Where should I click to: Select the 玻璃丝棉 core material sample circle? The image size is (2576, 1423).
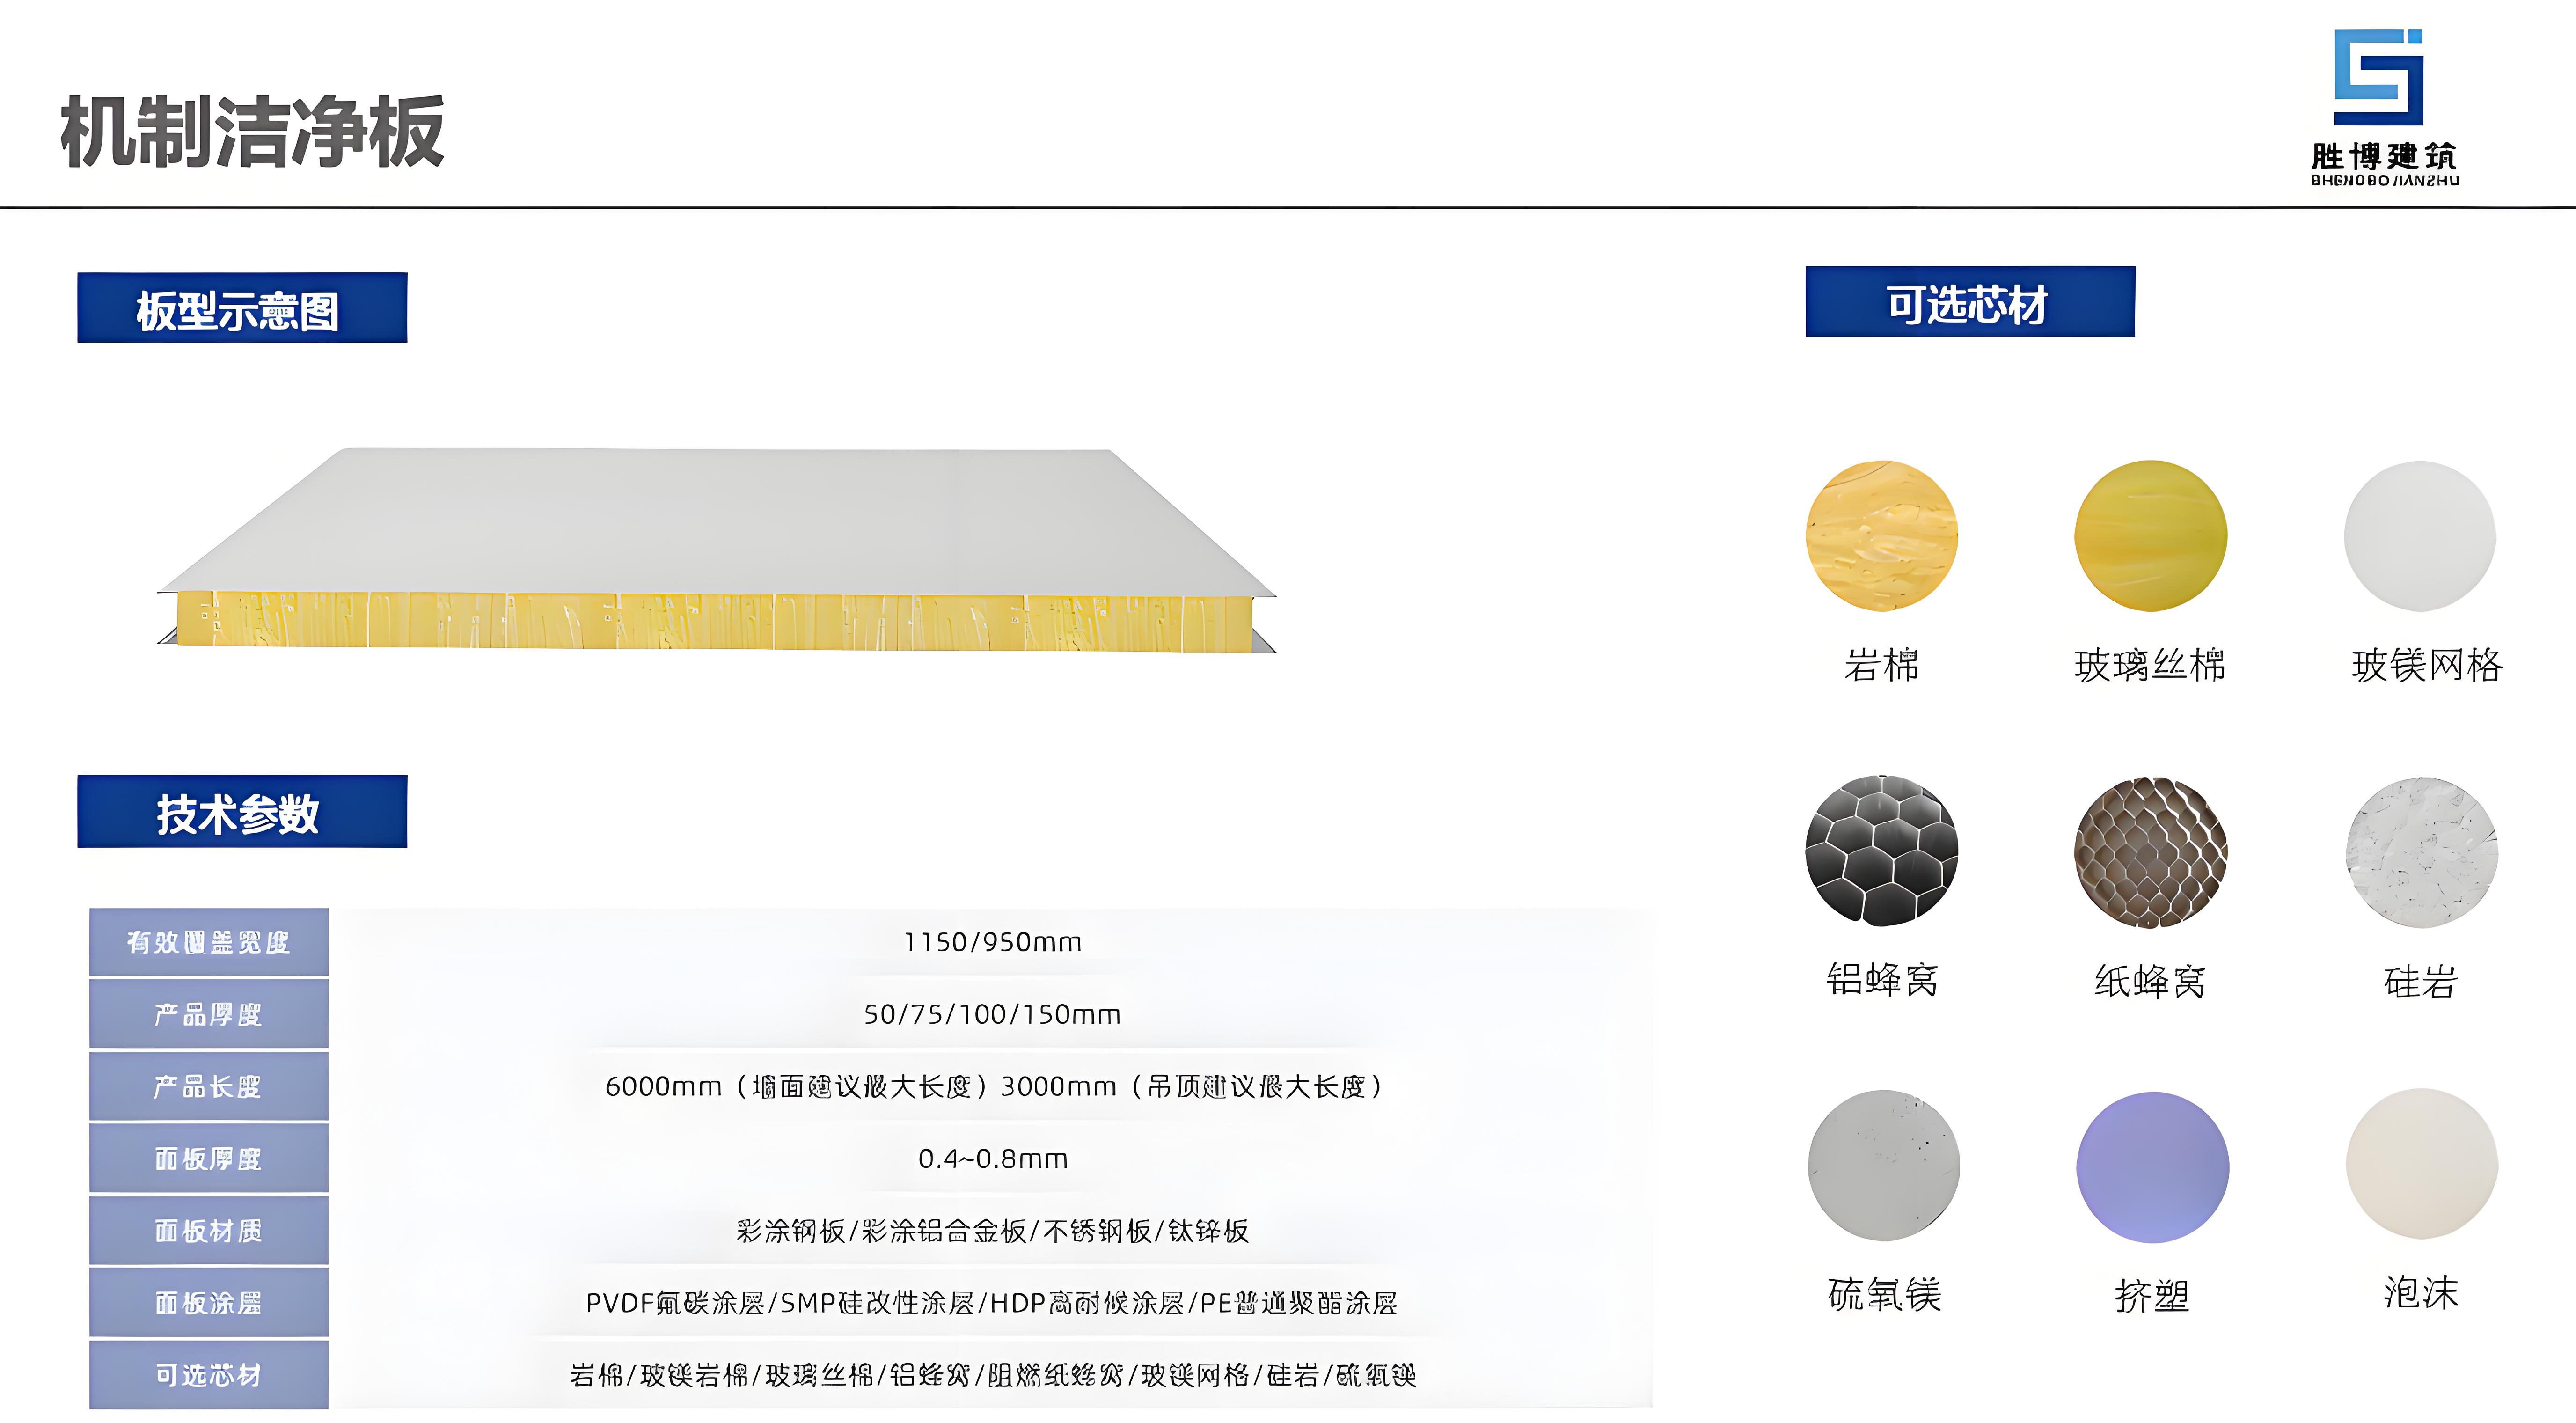point(2151,536)
